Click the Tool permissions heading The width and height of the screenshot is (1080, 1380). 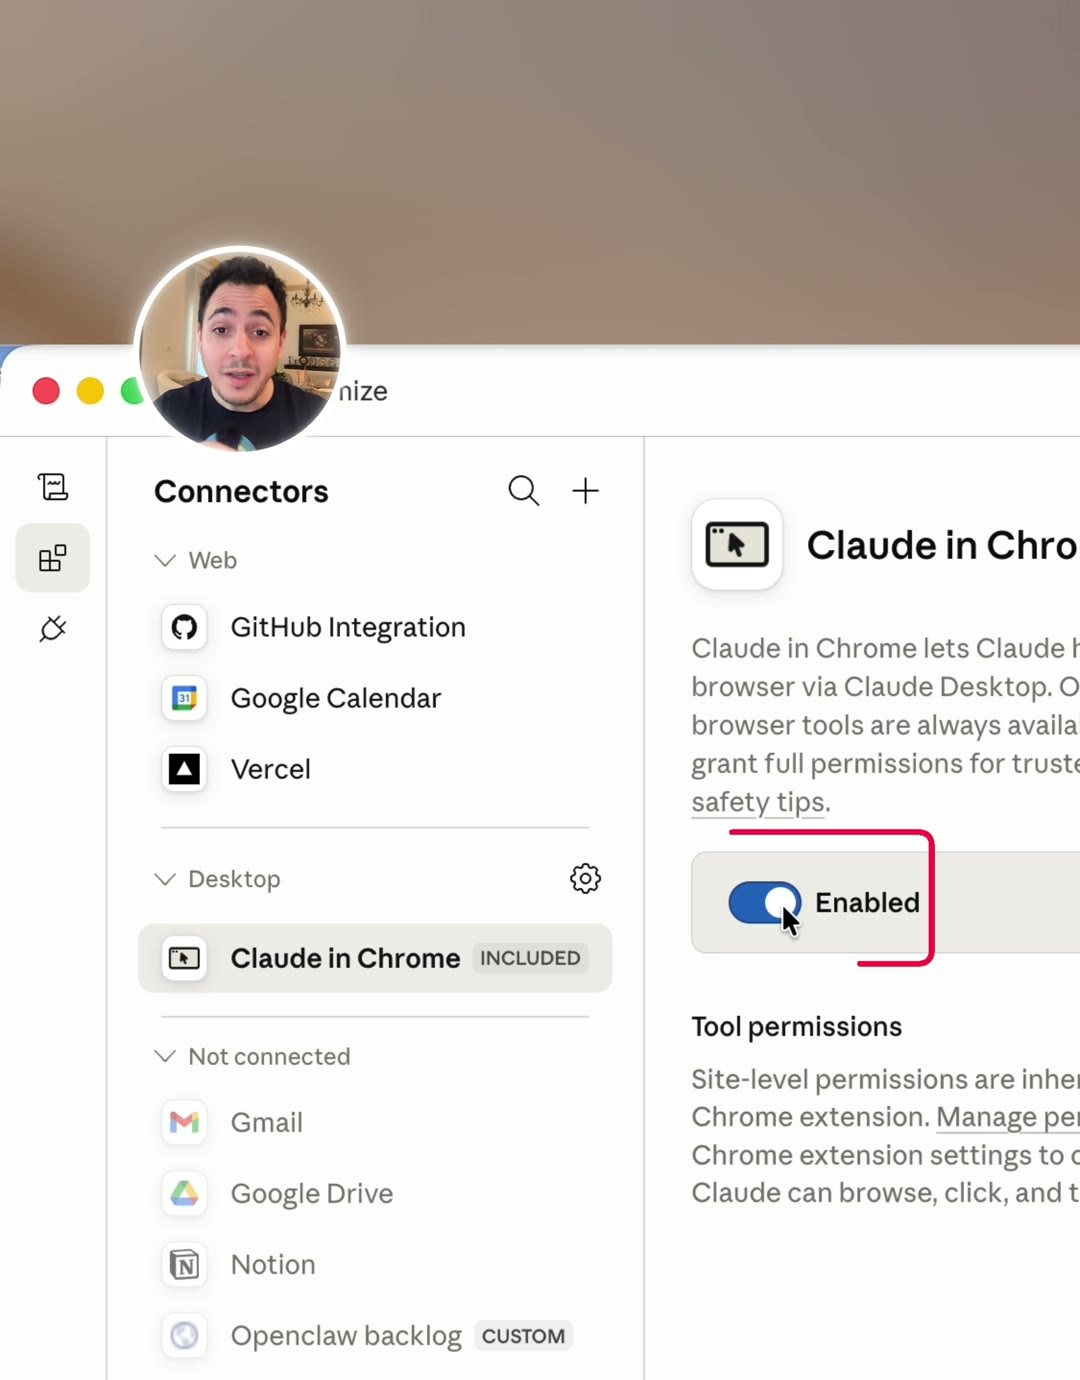(x=797, y=1027)
